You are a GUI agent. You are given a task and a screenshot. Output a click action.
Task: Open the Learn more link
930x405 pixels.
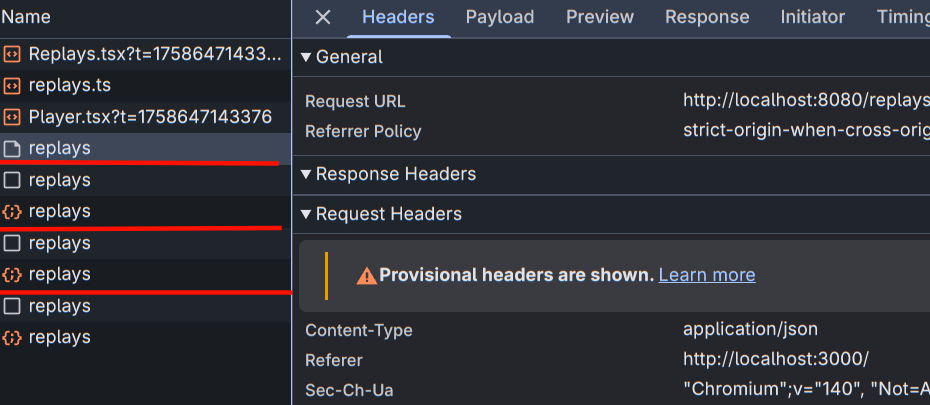tap(706, 275)
